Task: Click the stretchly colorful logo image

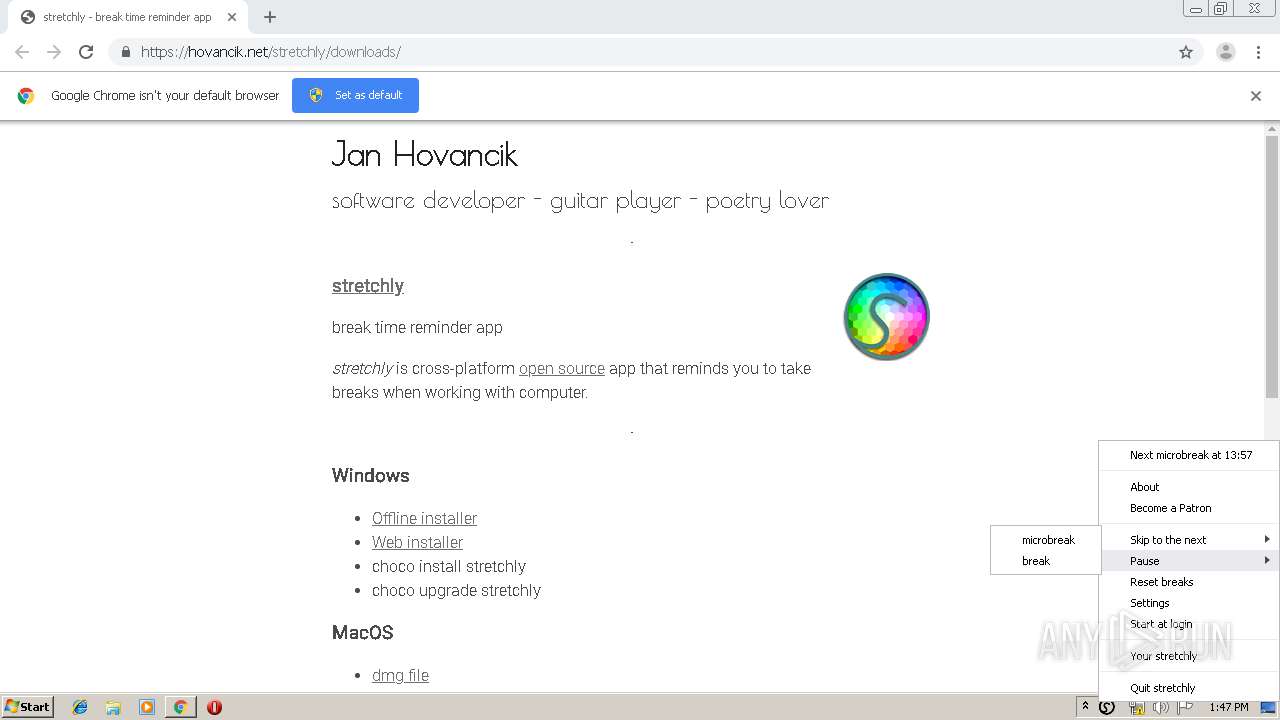Action: [x=887, y=317]
